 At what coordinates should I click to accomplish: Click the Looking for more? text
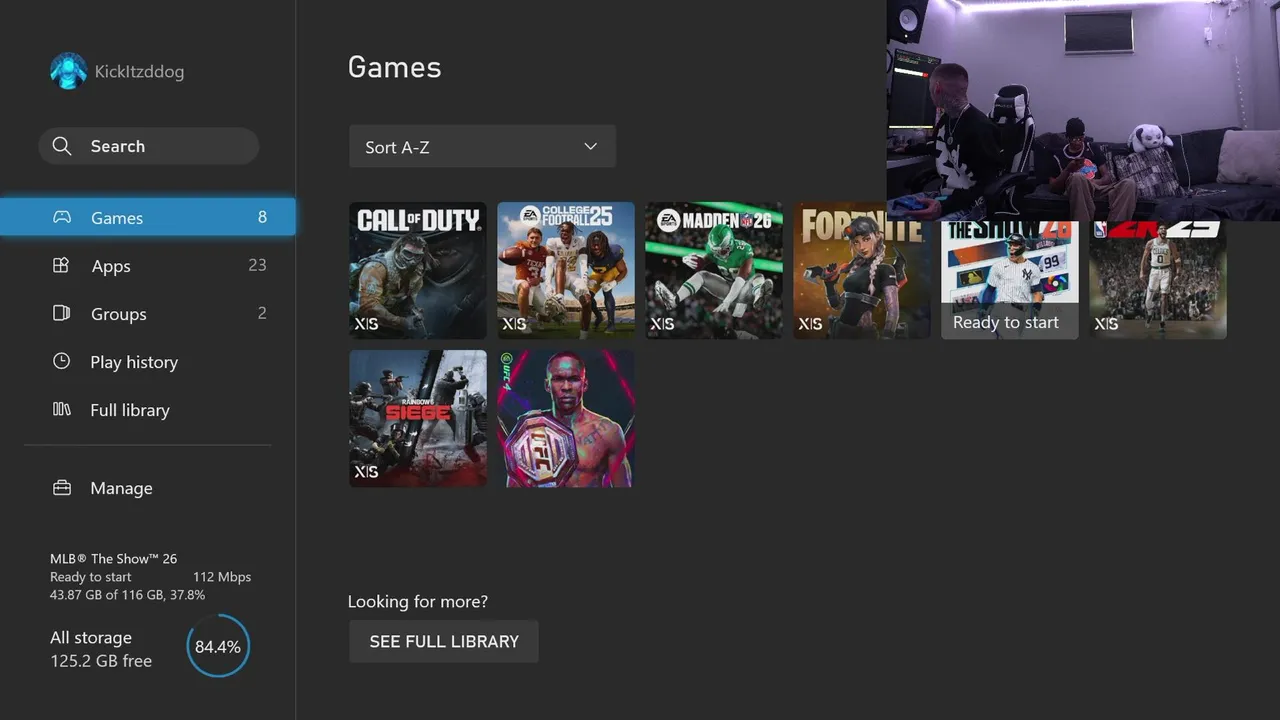pyautogui.click(x=418, y=601)
